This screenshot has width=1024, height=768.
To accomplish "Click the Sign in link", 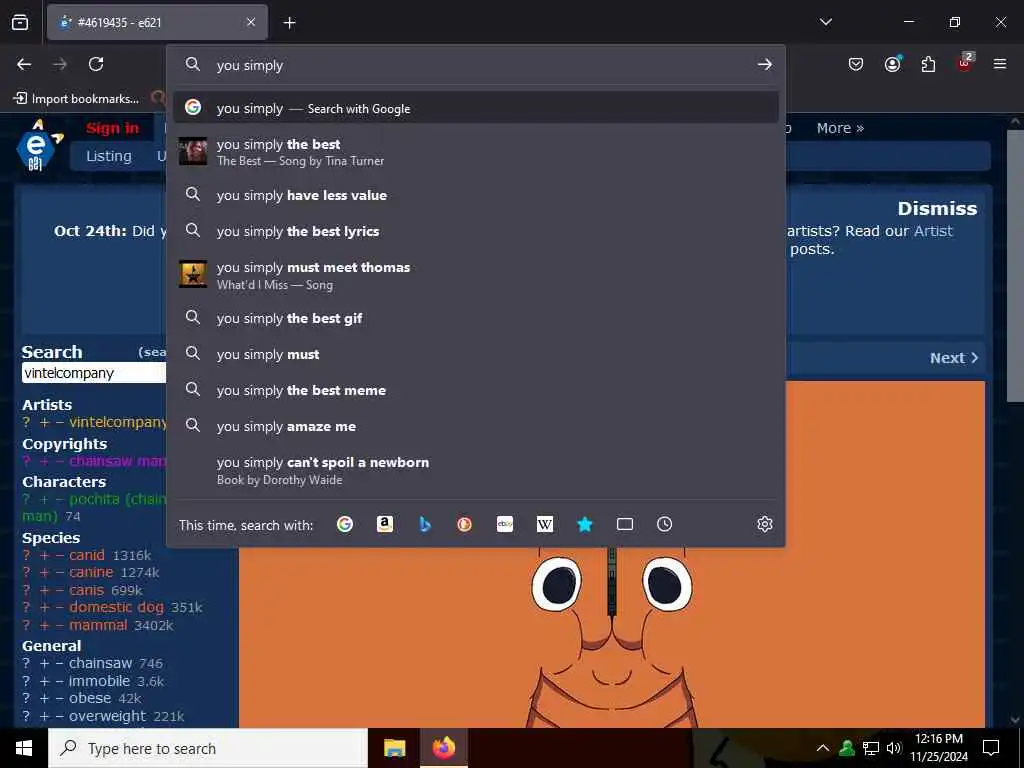I will [112, 128].
